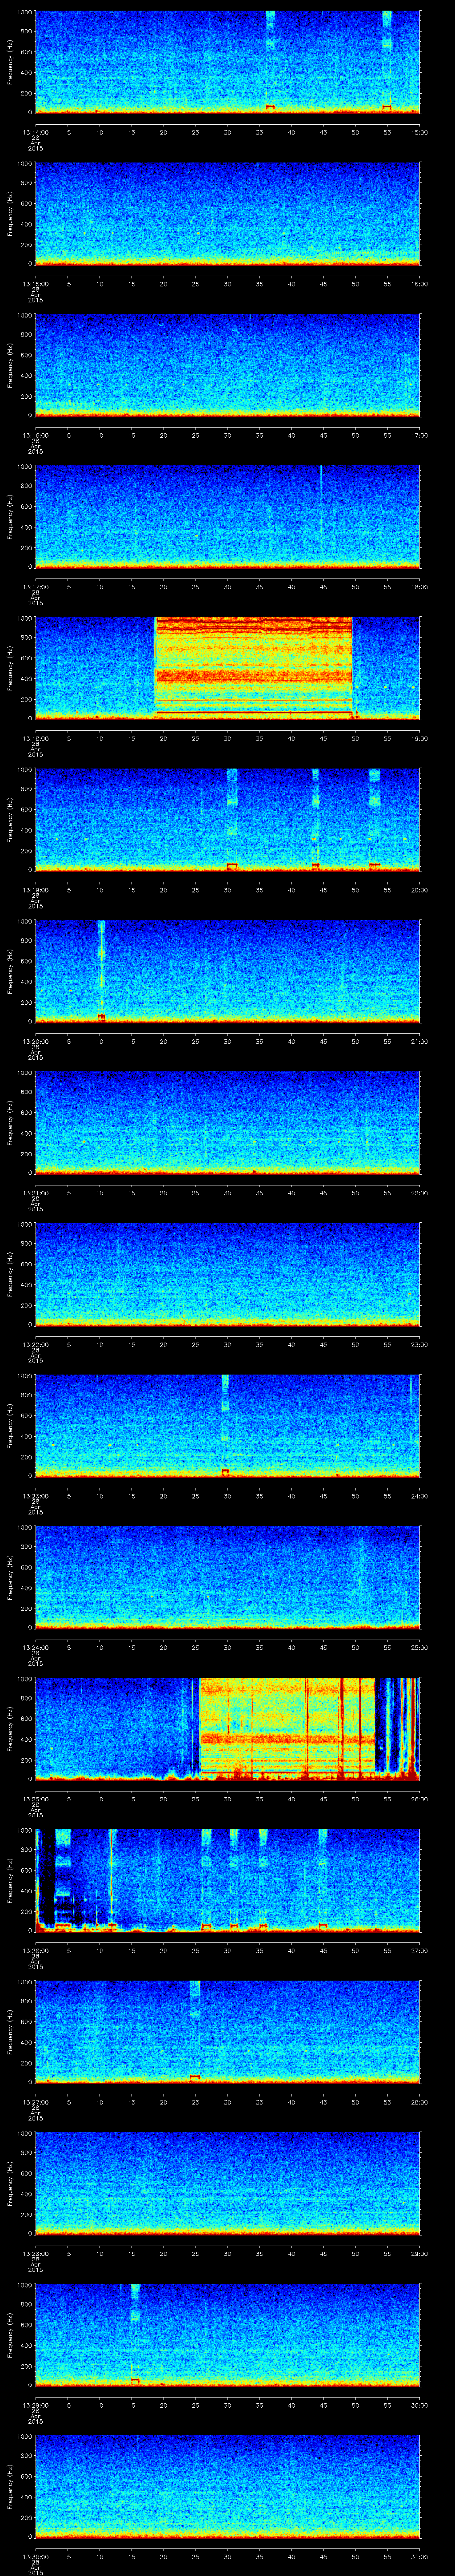
Task: Open the 13:24:00 spectrogram panel
Action: click(x=227, y=1577)
